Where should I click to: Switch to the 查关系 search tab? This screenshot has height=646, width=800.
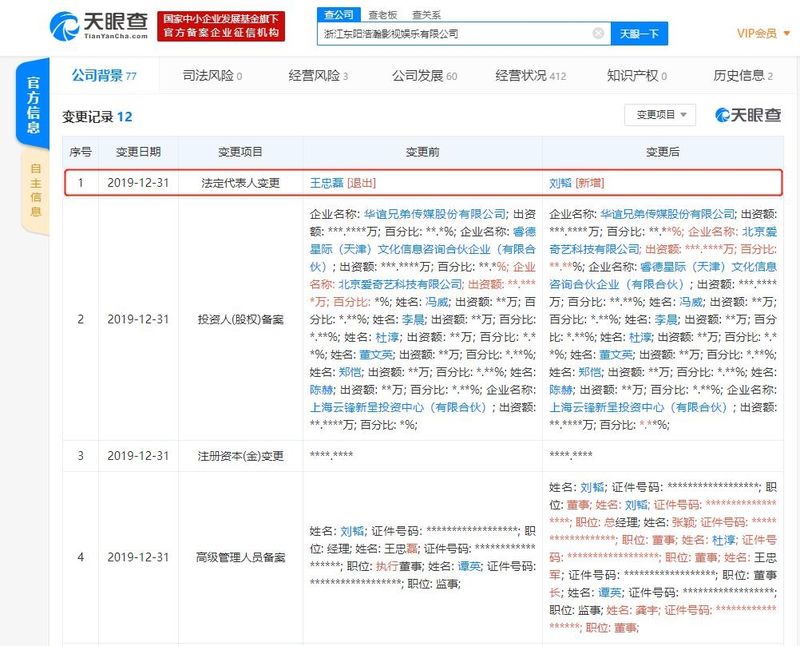(x=426, y=15)
